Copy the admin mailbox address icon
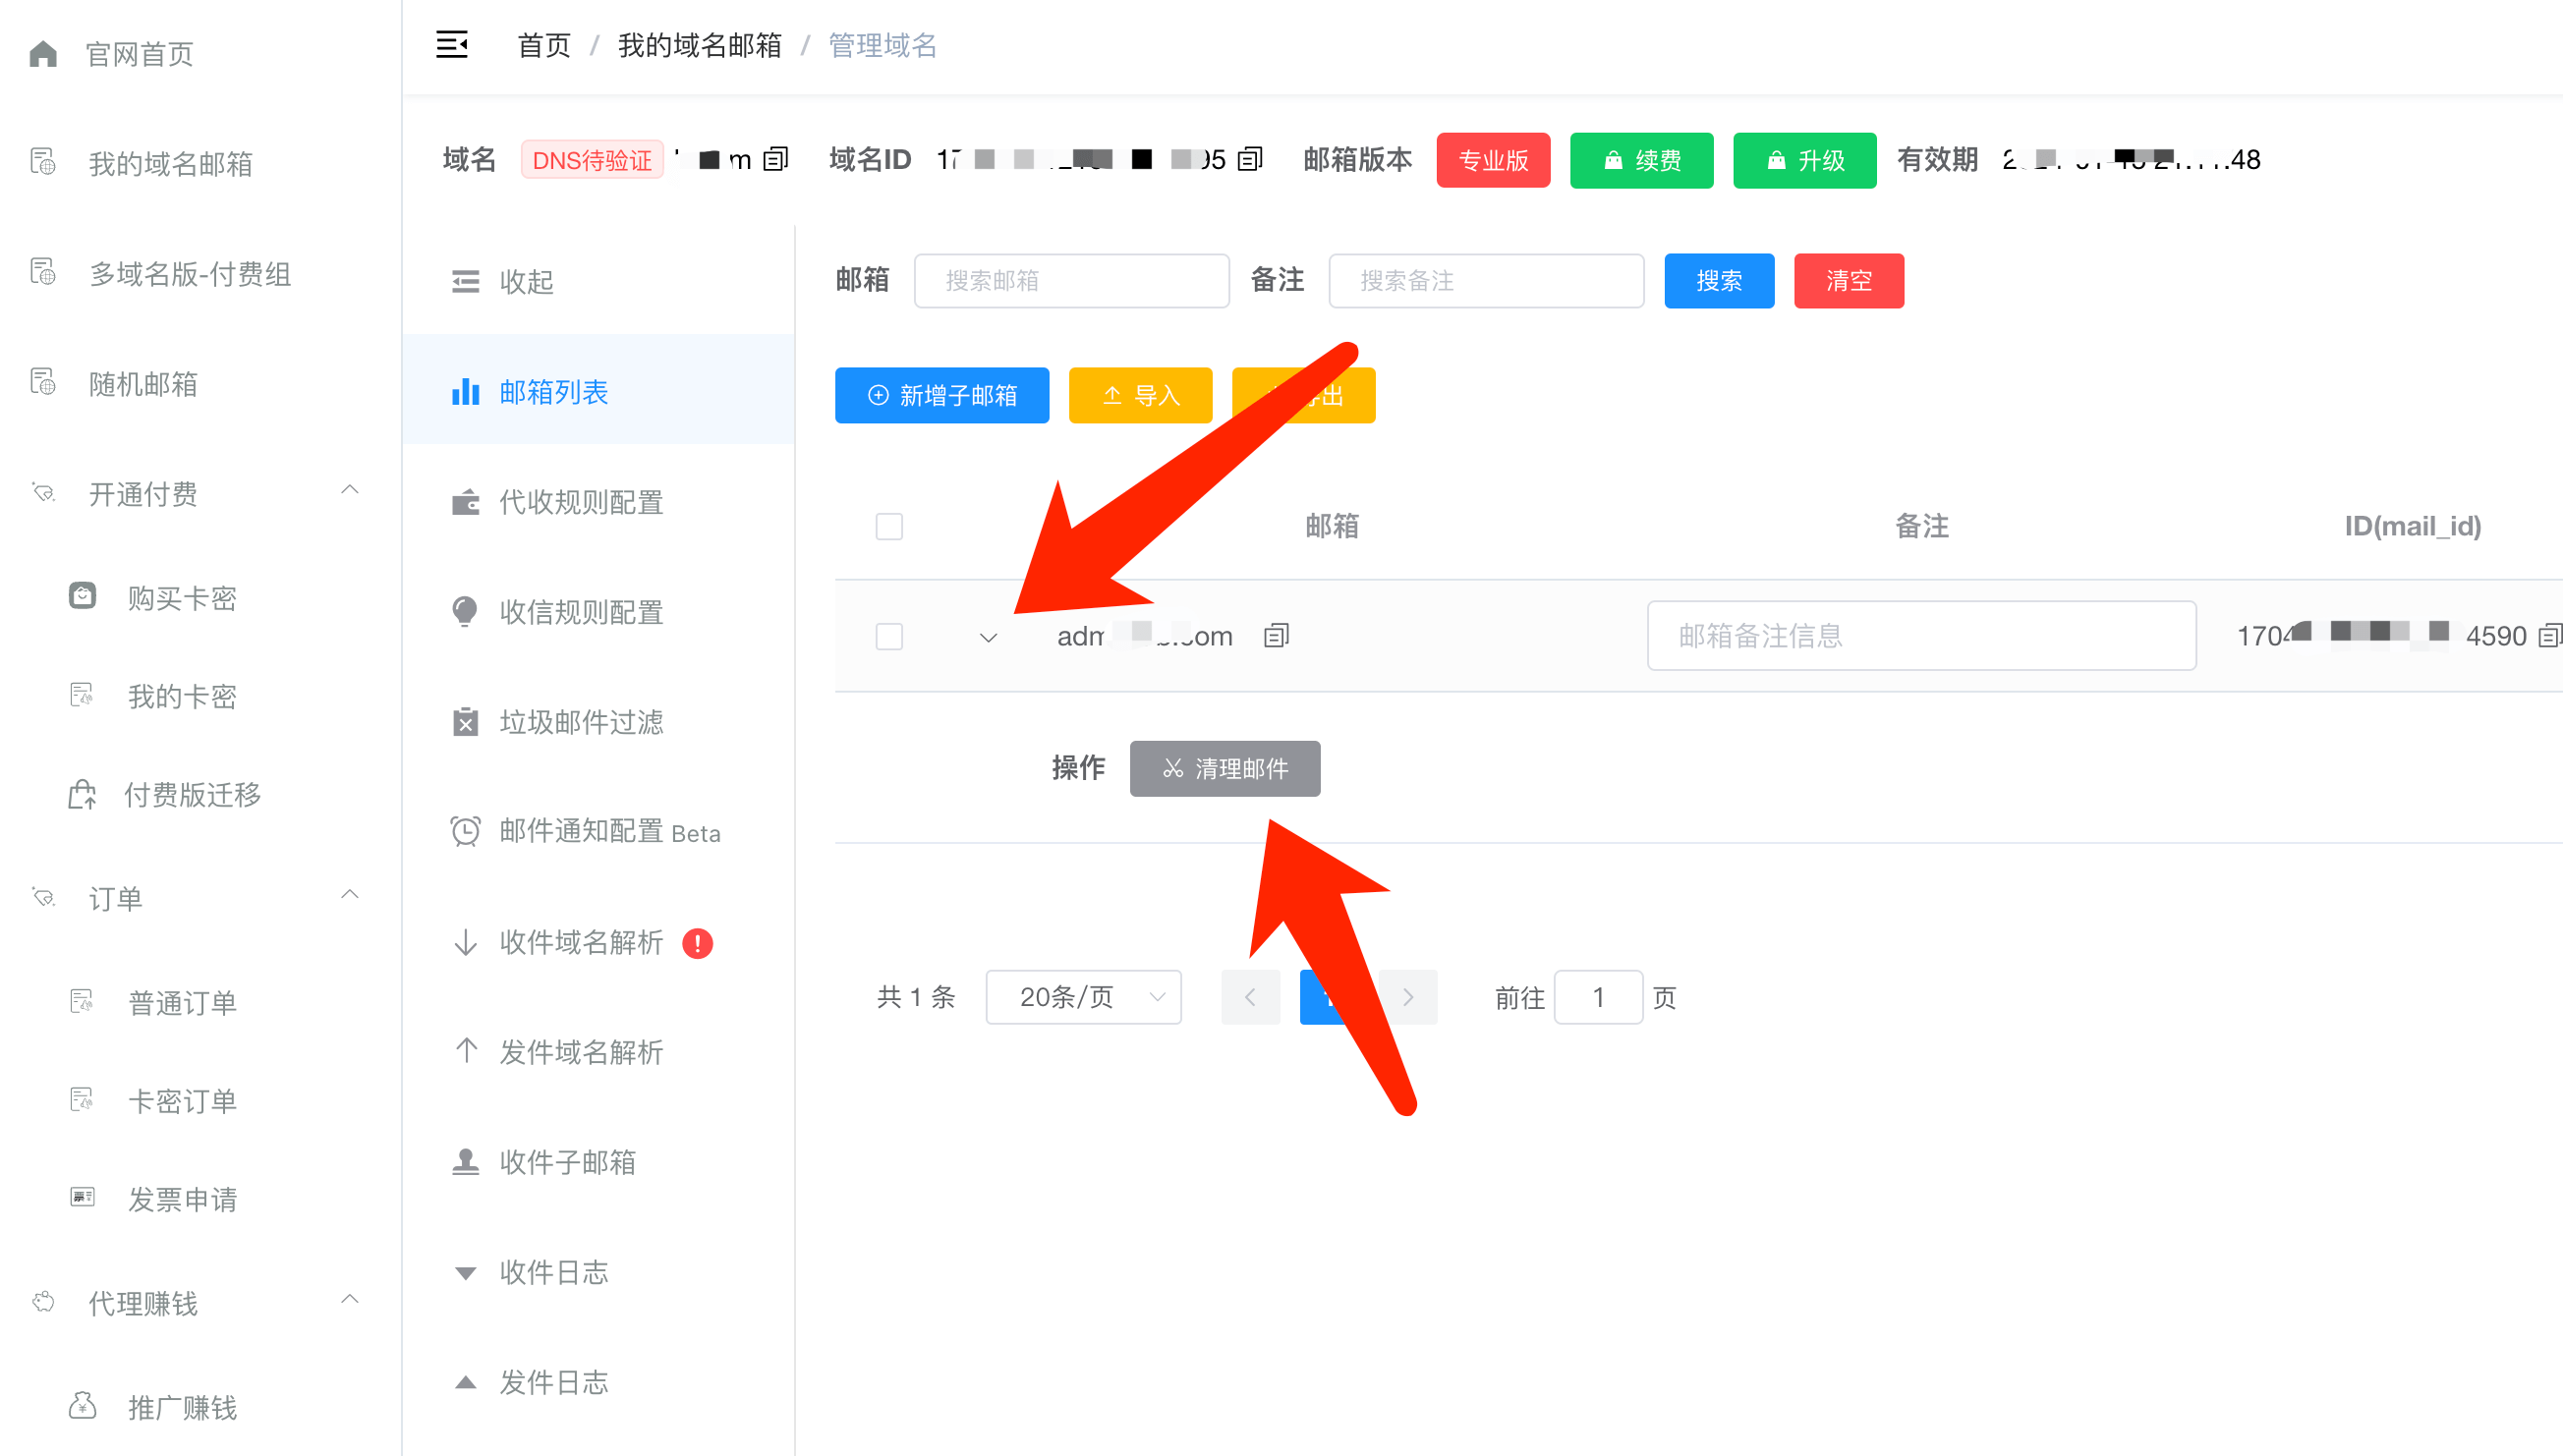The width and height of the screenshot is (2563, 1456). tap(1276, 635)
